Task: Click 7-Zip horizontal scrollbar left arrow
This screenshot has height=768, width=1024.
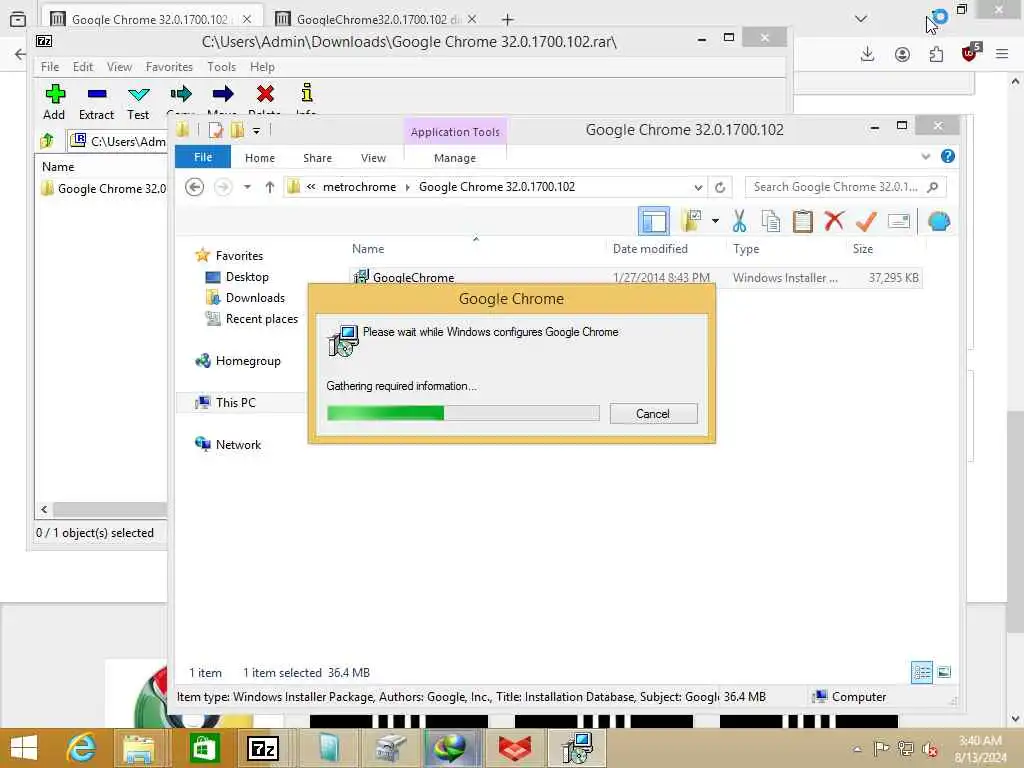Action: (44, 509)
